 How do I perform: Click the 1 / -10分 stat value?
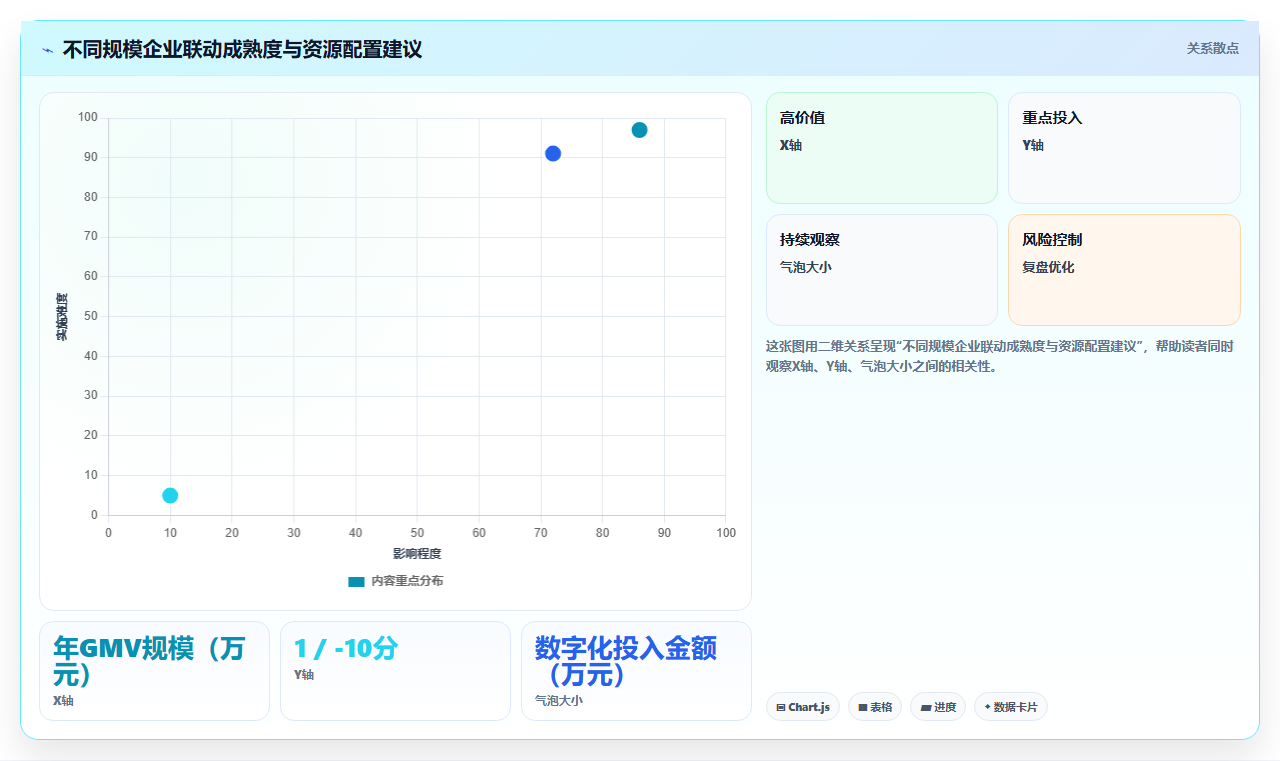click(345, 649)
